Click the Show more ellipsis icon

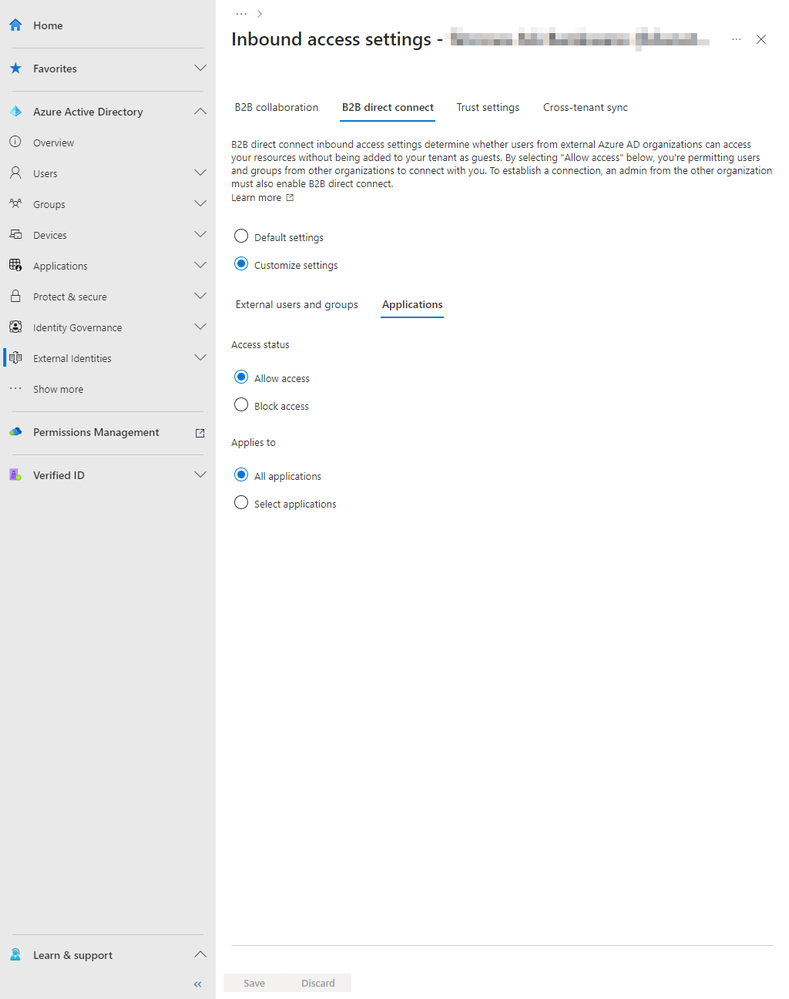point(16,388)
